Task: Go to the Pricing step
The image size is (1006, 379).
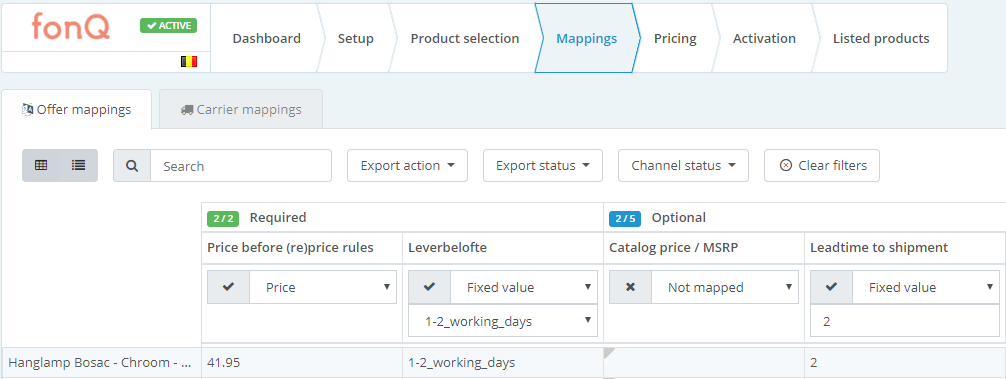Action: pyautogui.click(x=675, y=38)
